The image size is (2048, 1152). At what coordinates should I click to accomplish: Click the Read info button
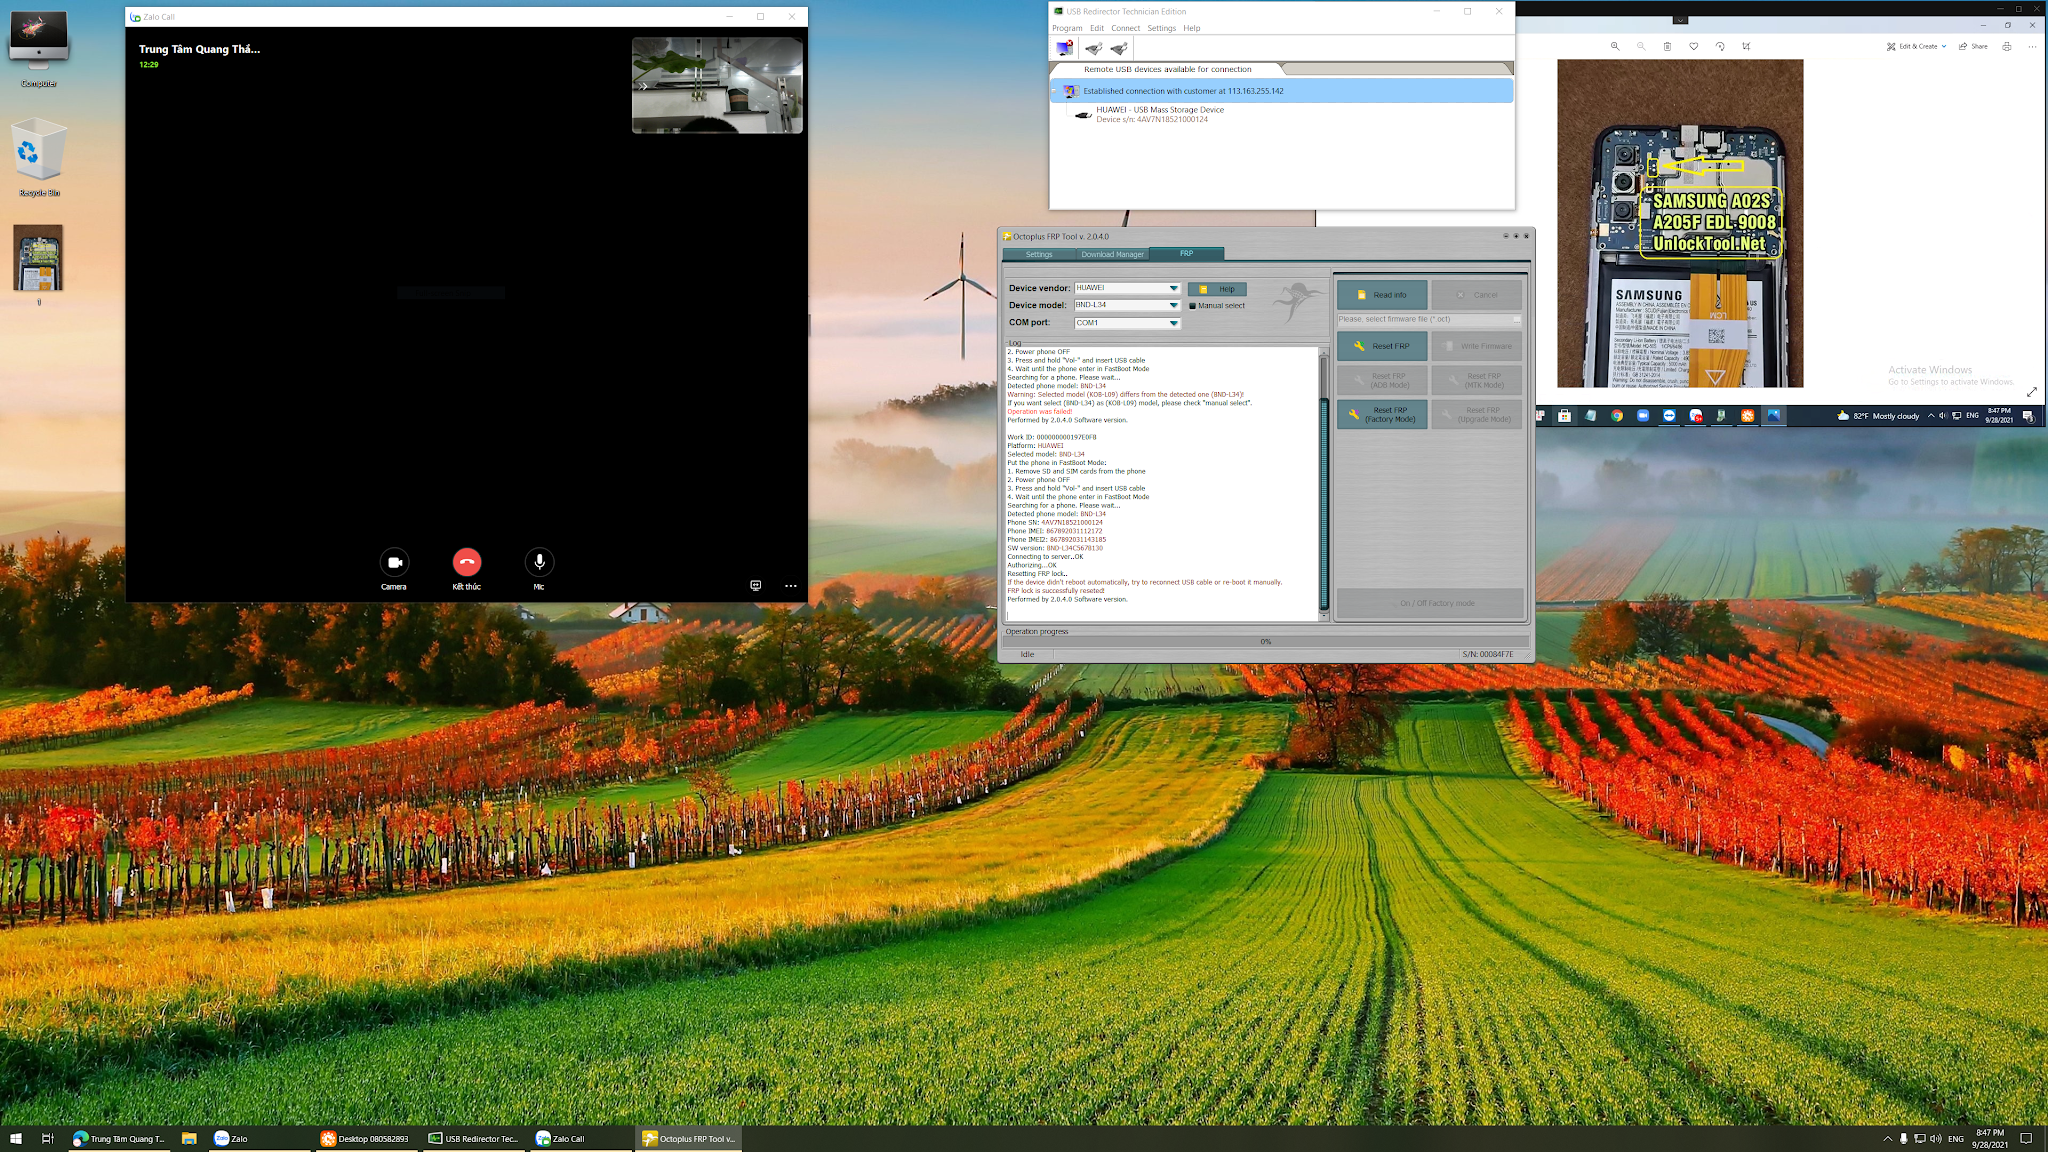click(x=1382, y=295)
